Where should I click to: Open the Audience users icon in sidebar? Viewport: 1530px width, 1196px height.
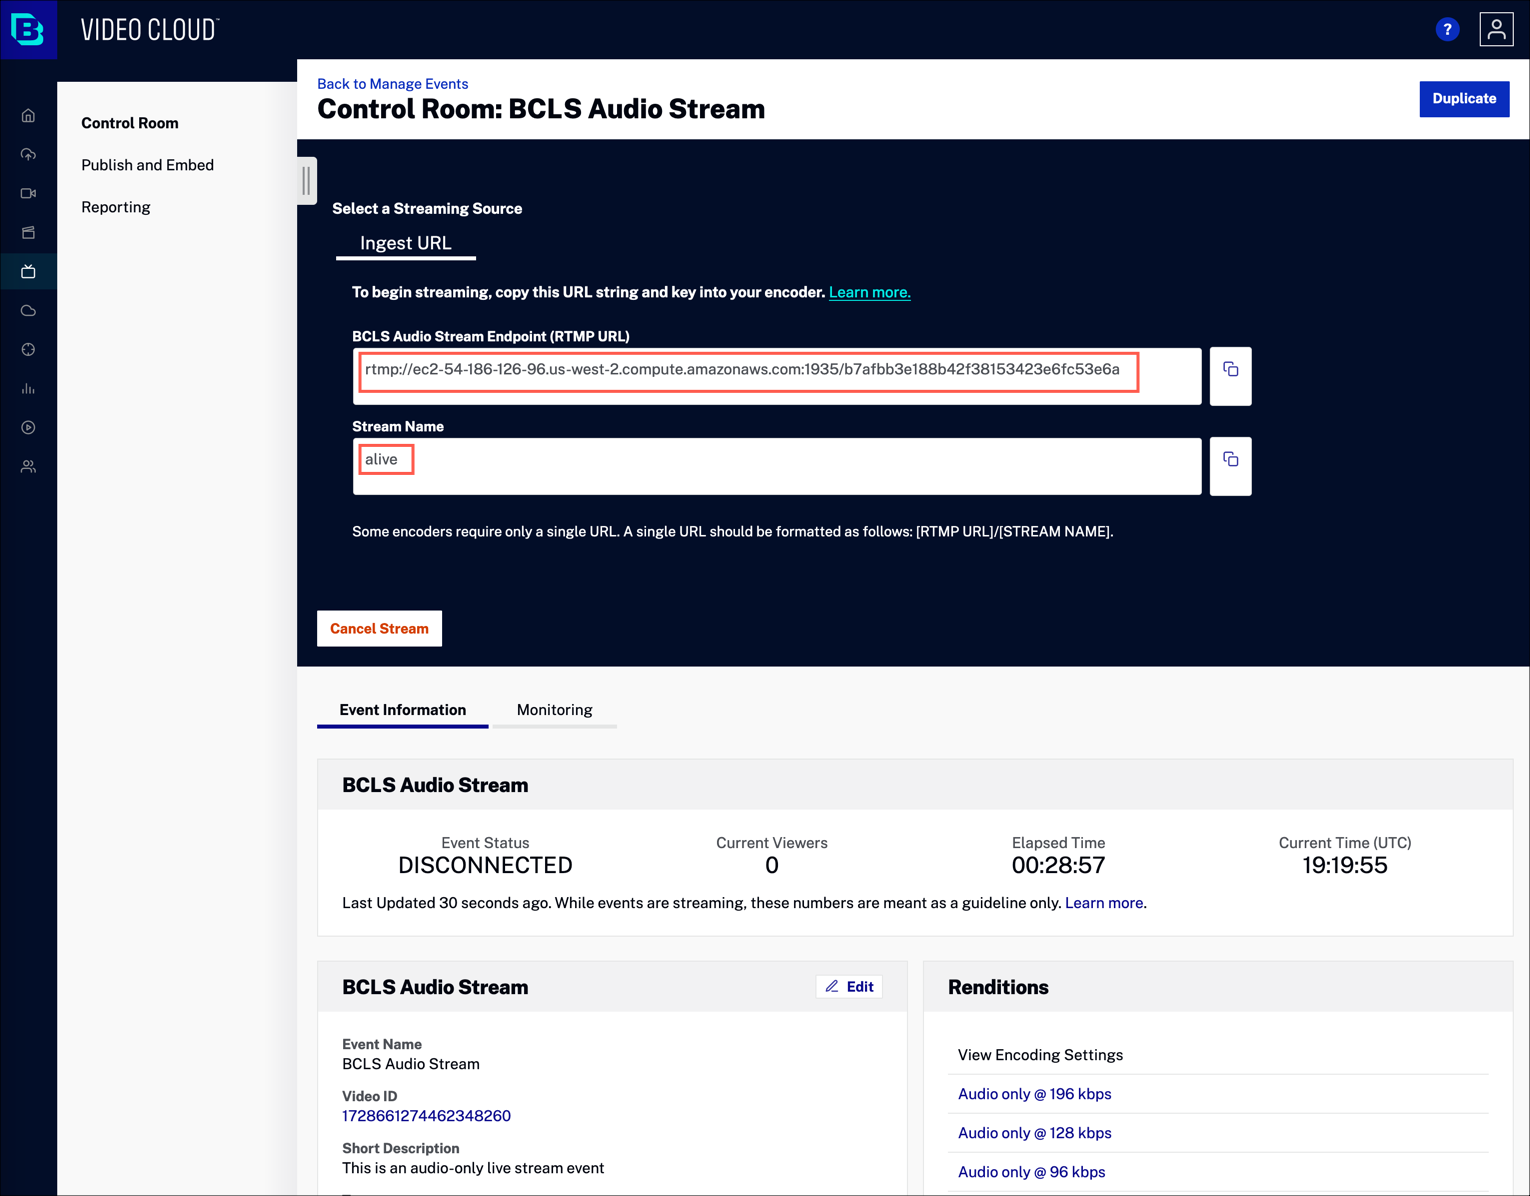(28, 467)
